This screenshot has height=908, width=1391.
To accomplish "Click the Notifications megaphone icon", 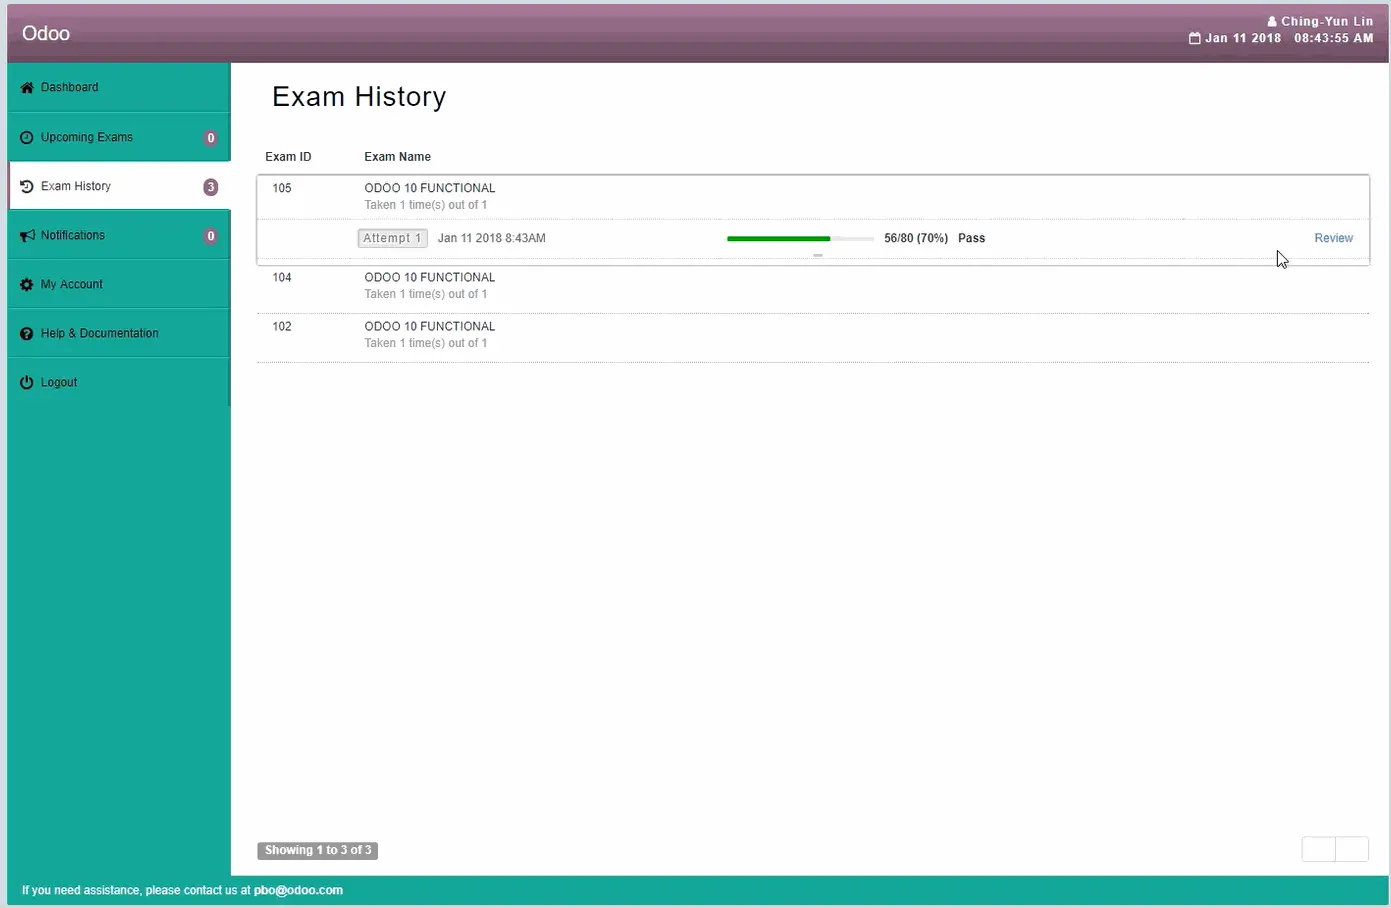I will tap(27, 236).
